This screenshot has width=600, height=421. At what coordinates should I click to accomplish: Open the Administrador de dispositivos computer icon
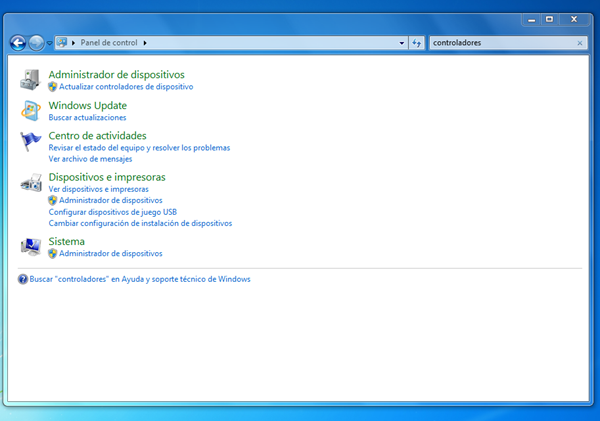coord(30,80)
